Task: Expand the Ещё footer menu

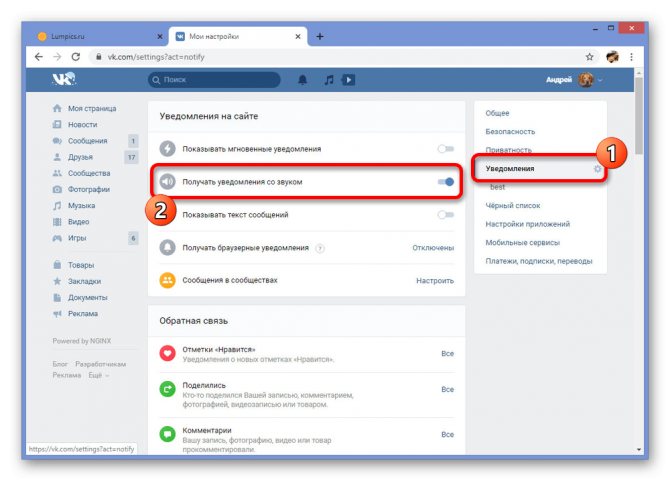Action: pos(98,375)
